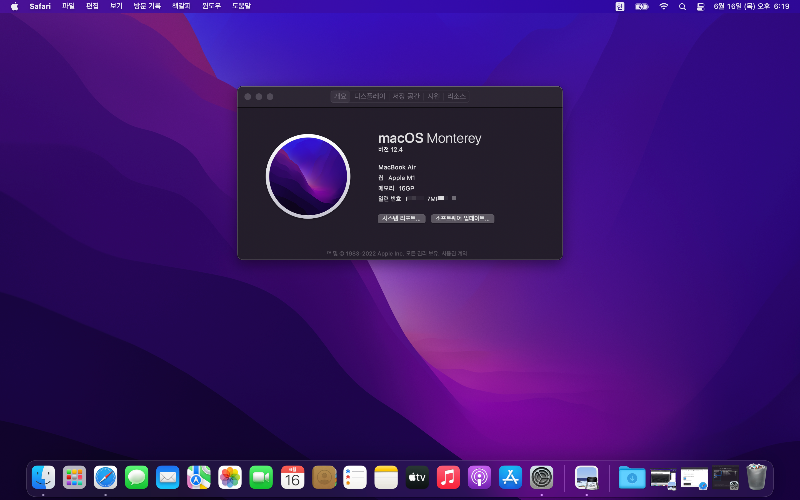Screen dimensions: 800x500
Task: Click the 'macOS Monterey' title text
Action: coord(430,138)
